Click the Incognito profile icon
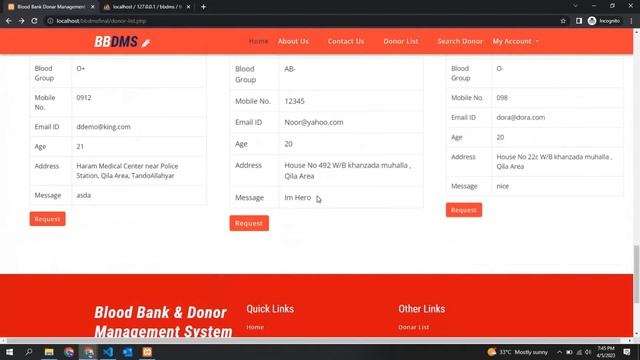The height and width of the screenshot is (360, 640). pyautogui.click(x=604, y=21)
